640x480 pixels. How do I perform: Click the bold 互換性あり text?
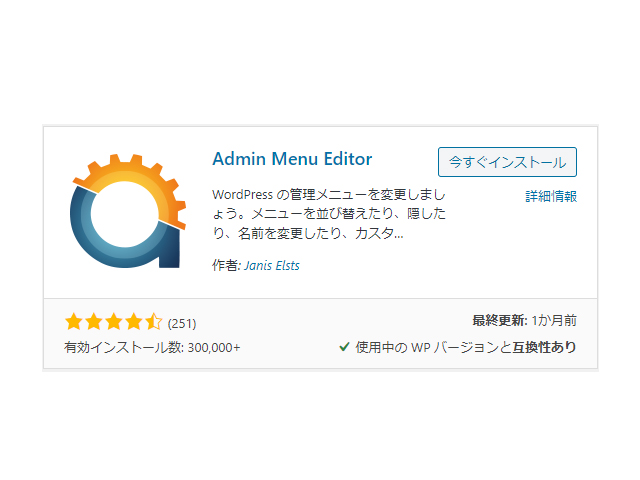tap(544, 347)
